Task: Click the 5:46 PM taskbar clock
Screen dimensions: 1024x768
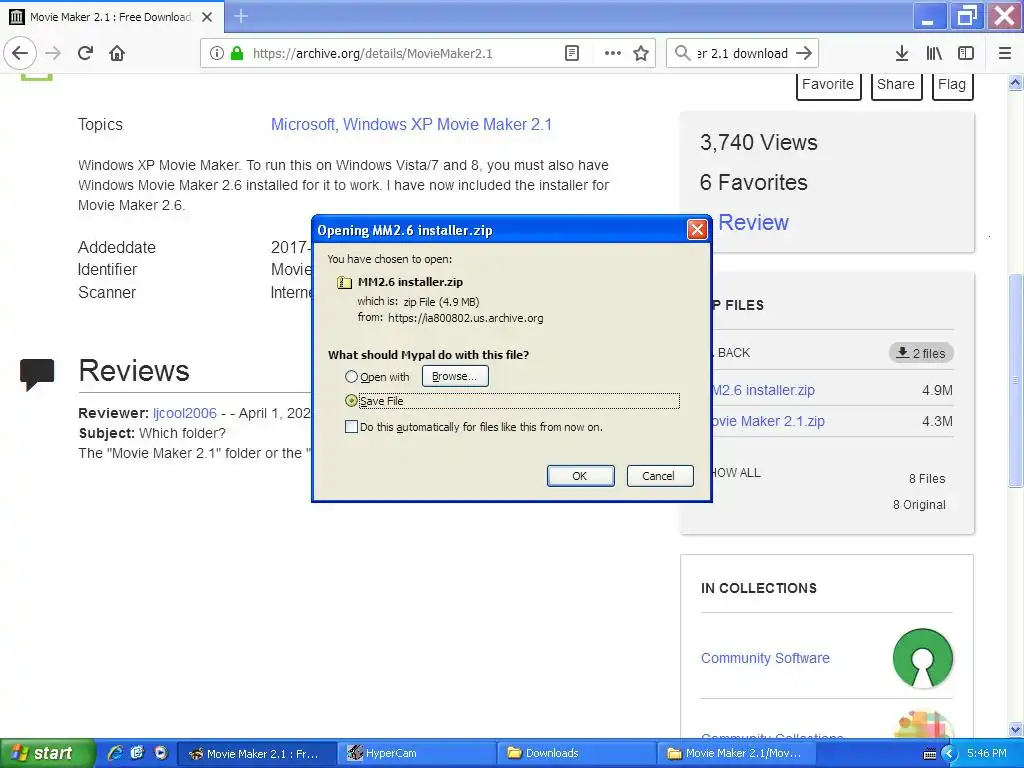Action: pyautogui.click(x=987, y=753)
